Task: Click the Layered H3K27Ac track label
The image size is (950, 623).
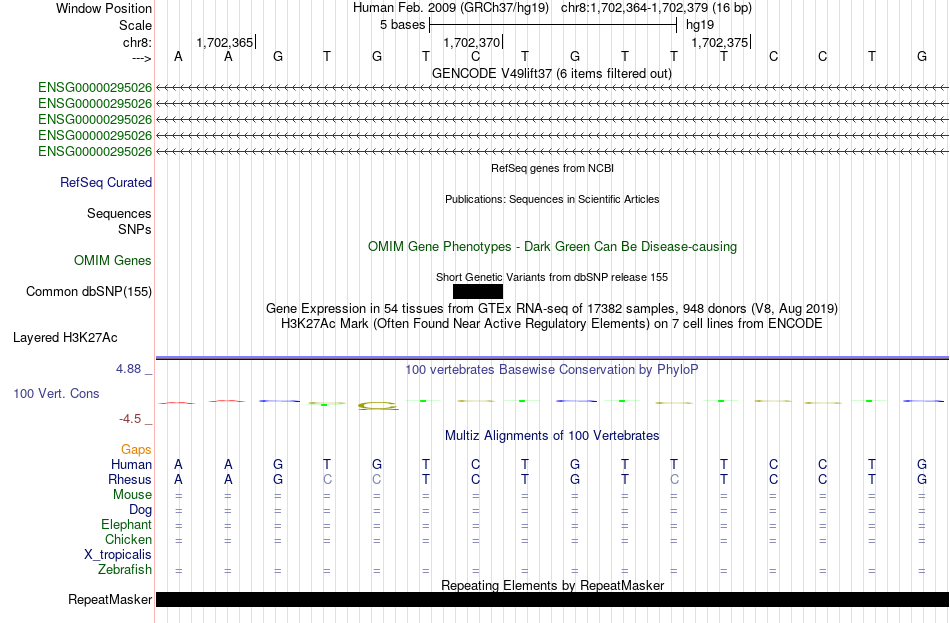Action: (x=65, y=338)
